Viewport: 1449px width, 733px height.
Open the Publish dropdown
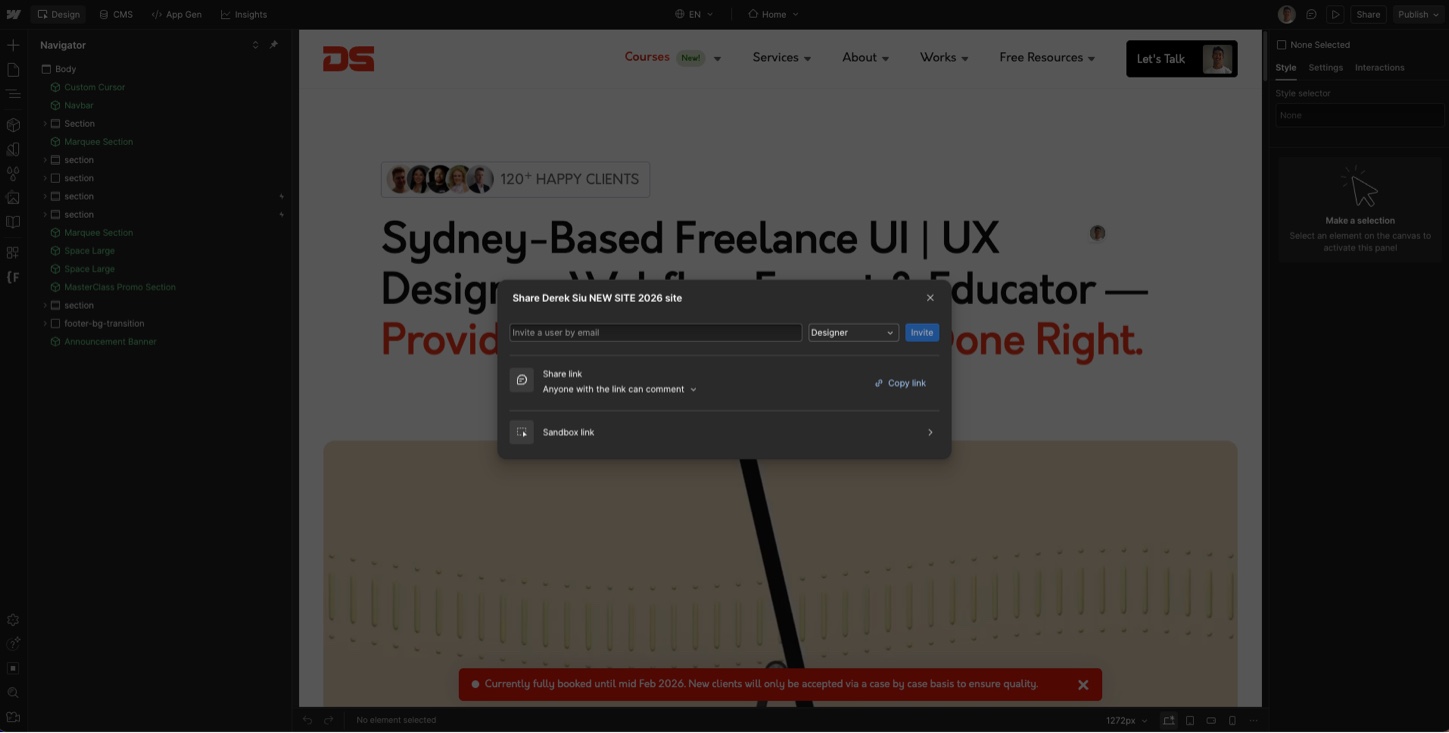(1419, 14)
